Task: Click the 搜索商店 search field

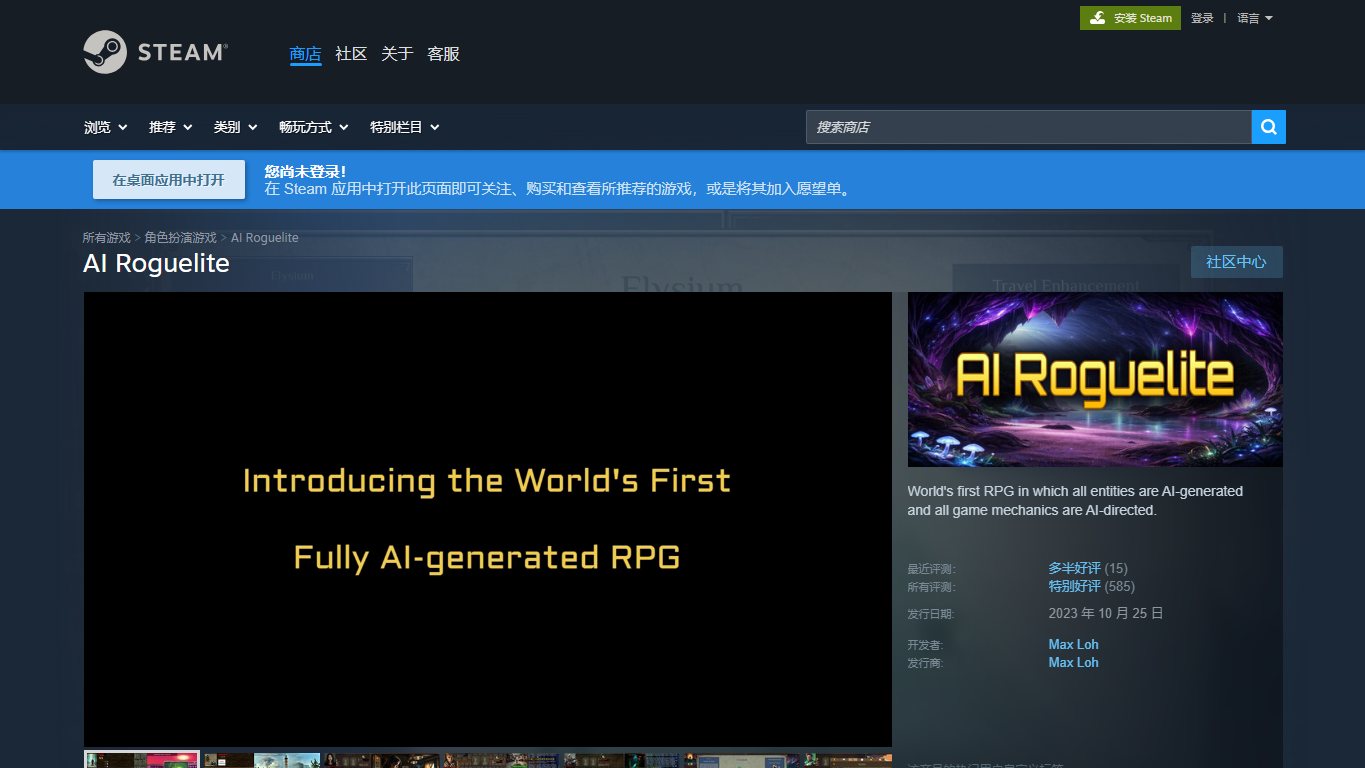Action: 1029,127
